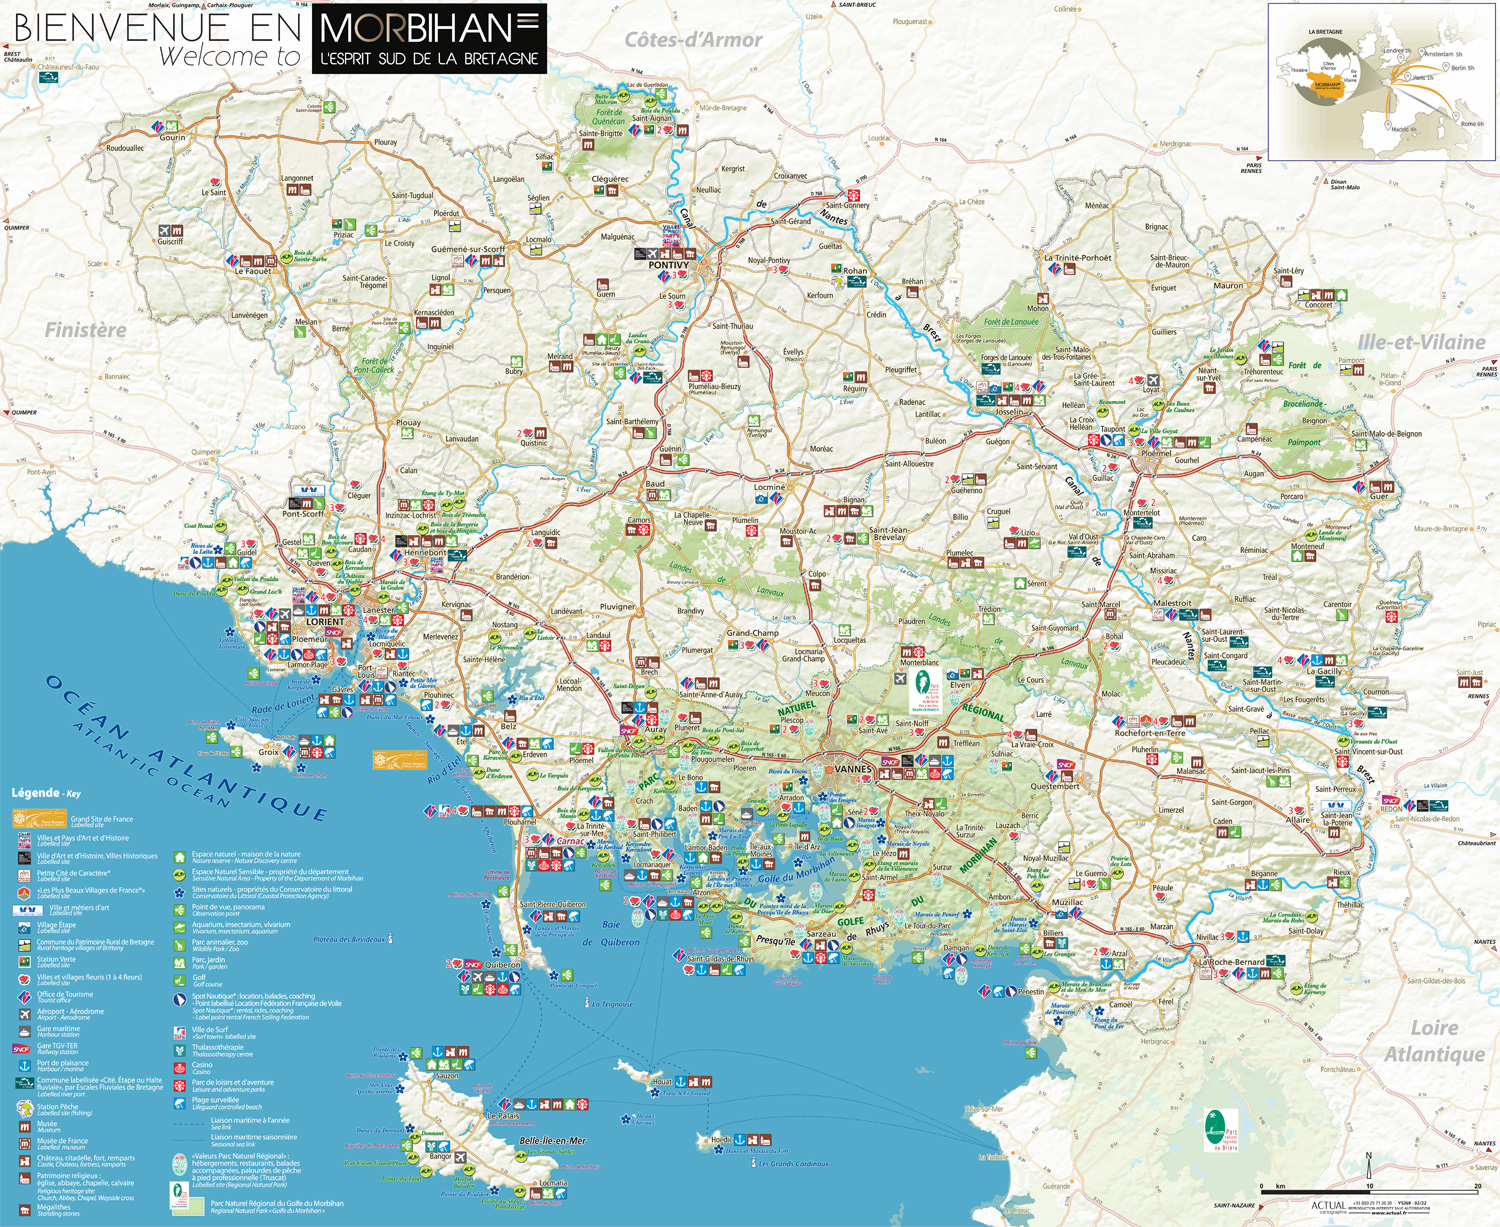Image resolution: width=1500 pixels, height=1227 pixels.
Task: Select the Port de plaisance anchor icon in legend
Action: (x=25, y=1065)
